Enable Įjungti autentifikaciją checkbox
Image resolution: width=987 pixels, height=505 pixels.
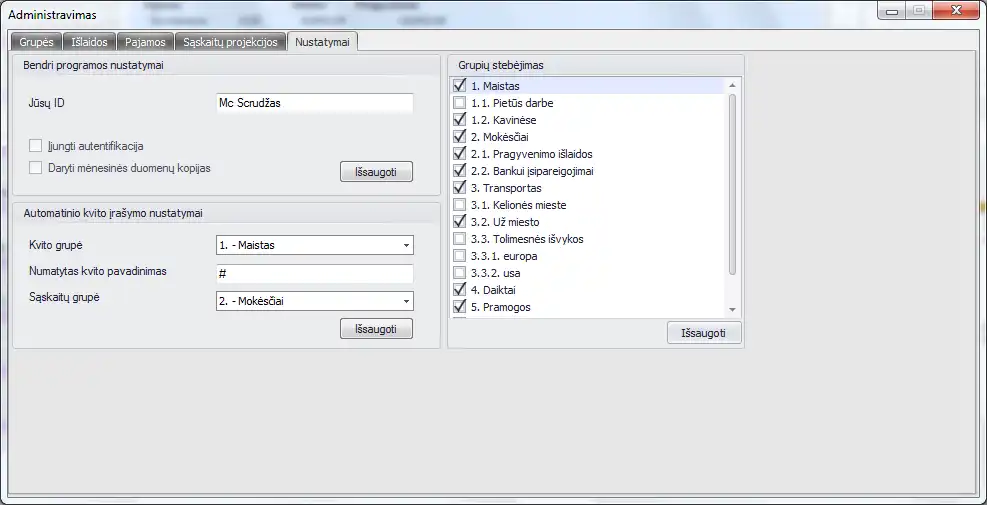(35, 146)
